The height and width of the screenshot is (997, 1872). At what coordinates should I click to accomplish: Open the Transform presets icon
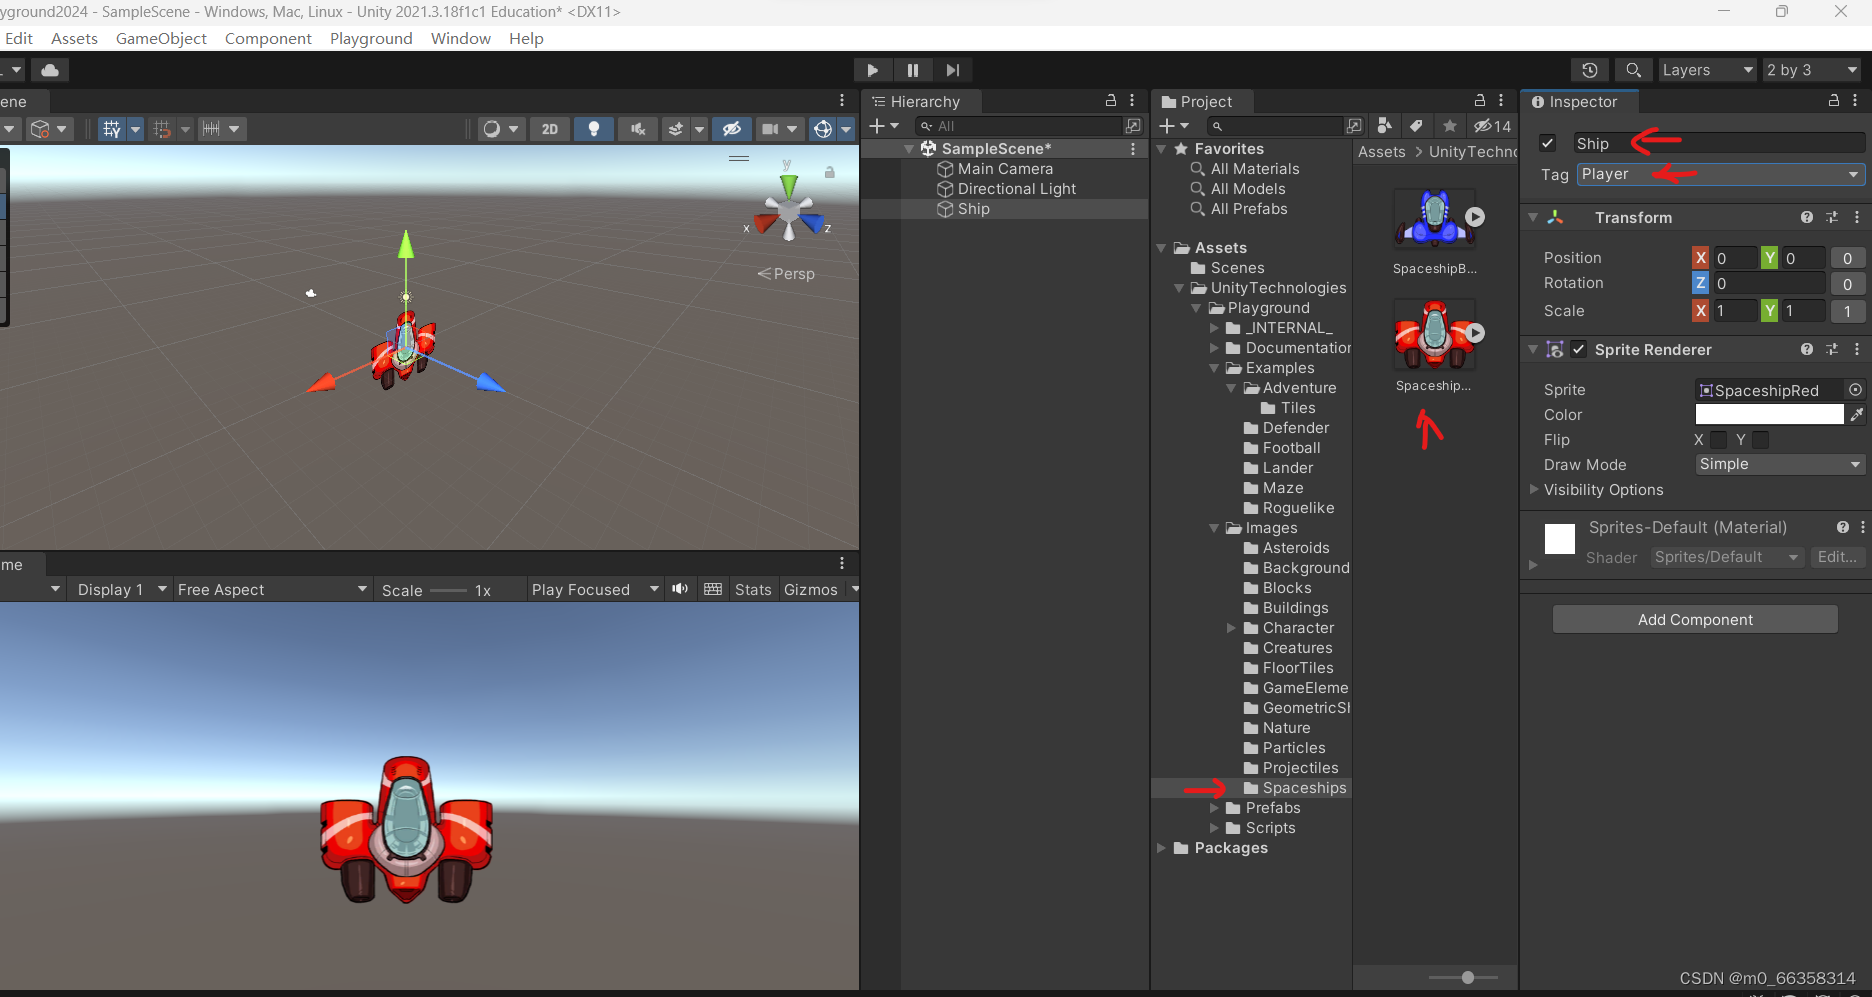pos(1831,217)
